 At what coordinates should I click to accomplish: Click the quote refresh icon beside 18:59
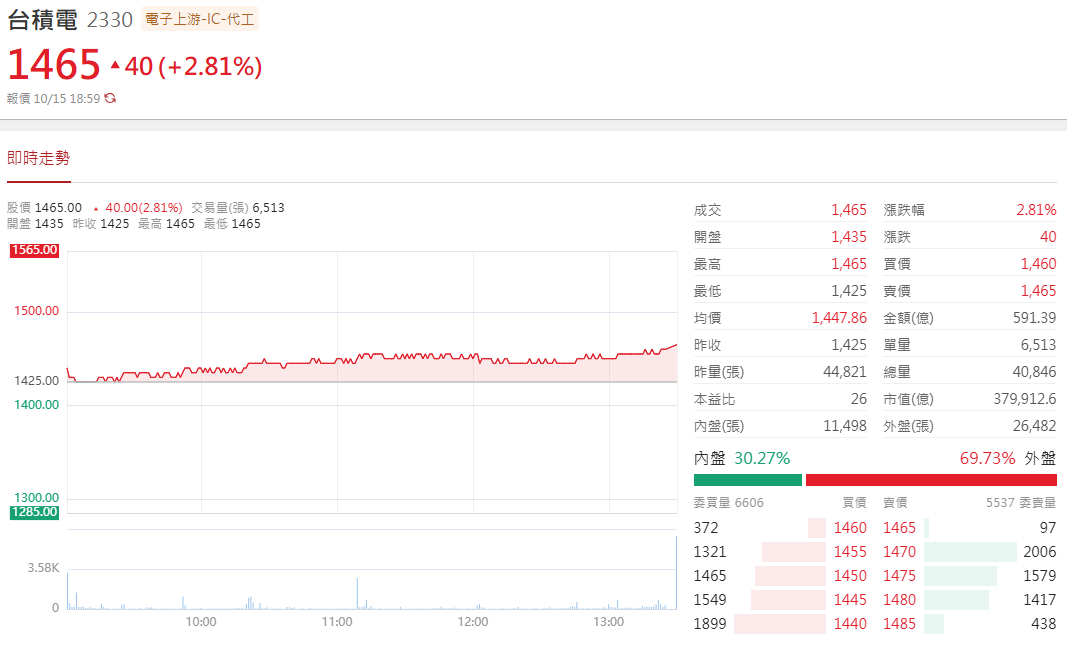pyautogui.click(x=110, y=98)
